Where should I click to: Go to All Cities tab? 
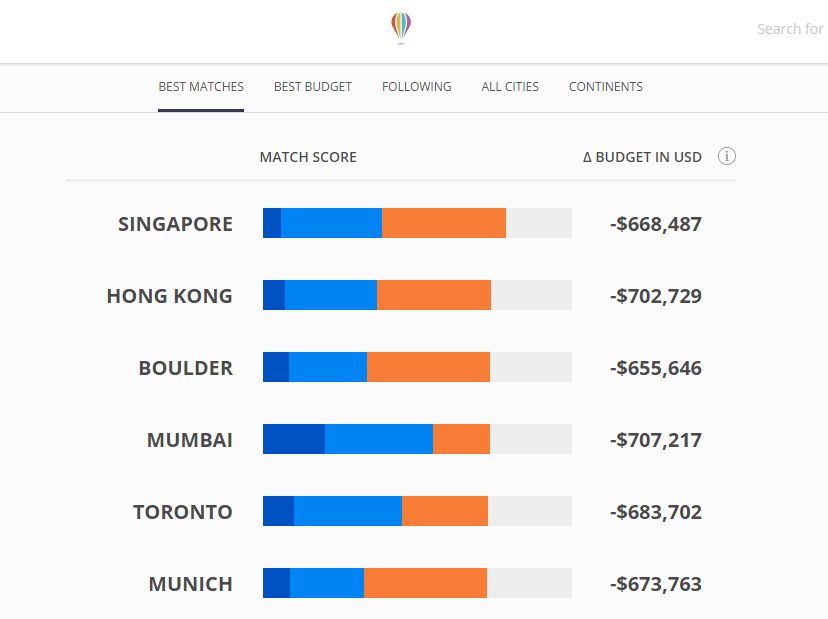510,87
